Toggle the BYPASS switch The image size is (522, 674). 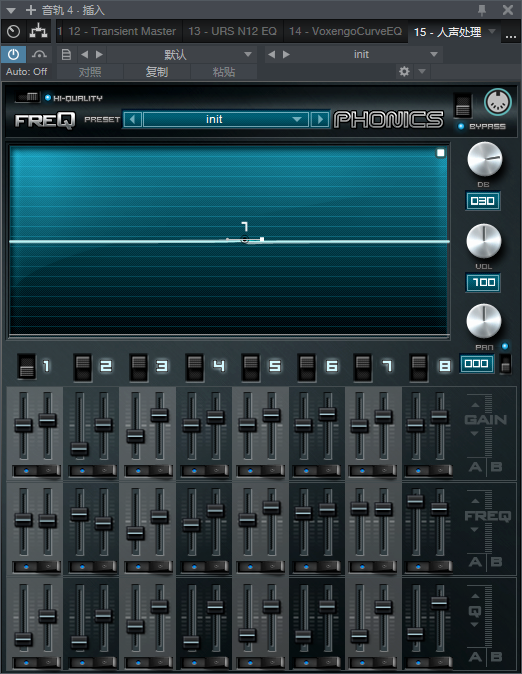(x=463, y=105)
